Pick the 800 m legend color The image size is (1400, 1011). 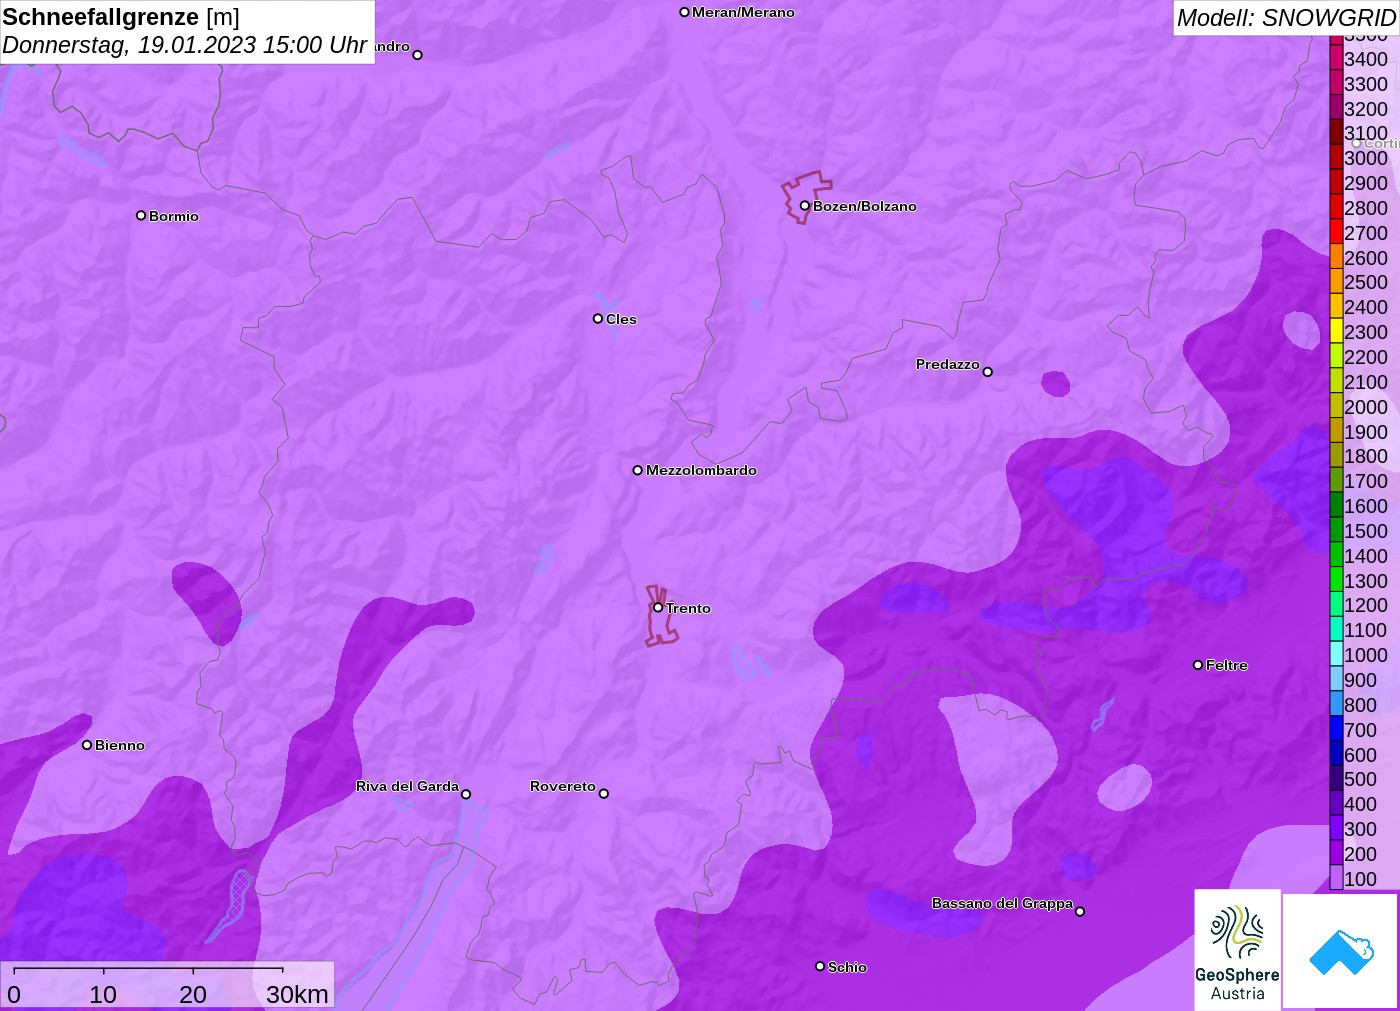coord(1336,704)
